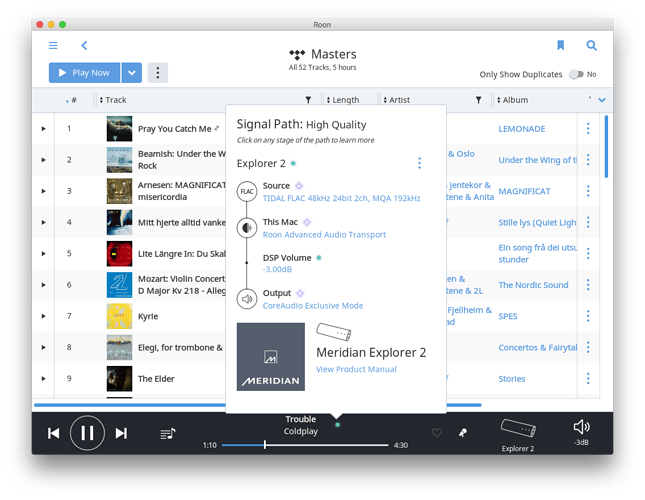Sort by the Artist column header
This screenshot has height=500, width=645.
pyautogui.click(x=397, y=100)
